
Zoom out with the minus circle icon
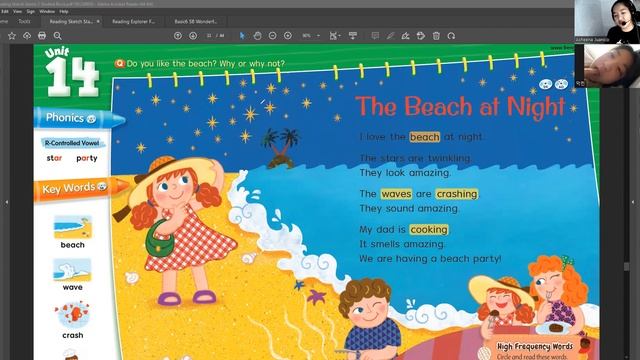click(x=273, y=36)
